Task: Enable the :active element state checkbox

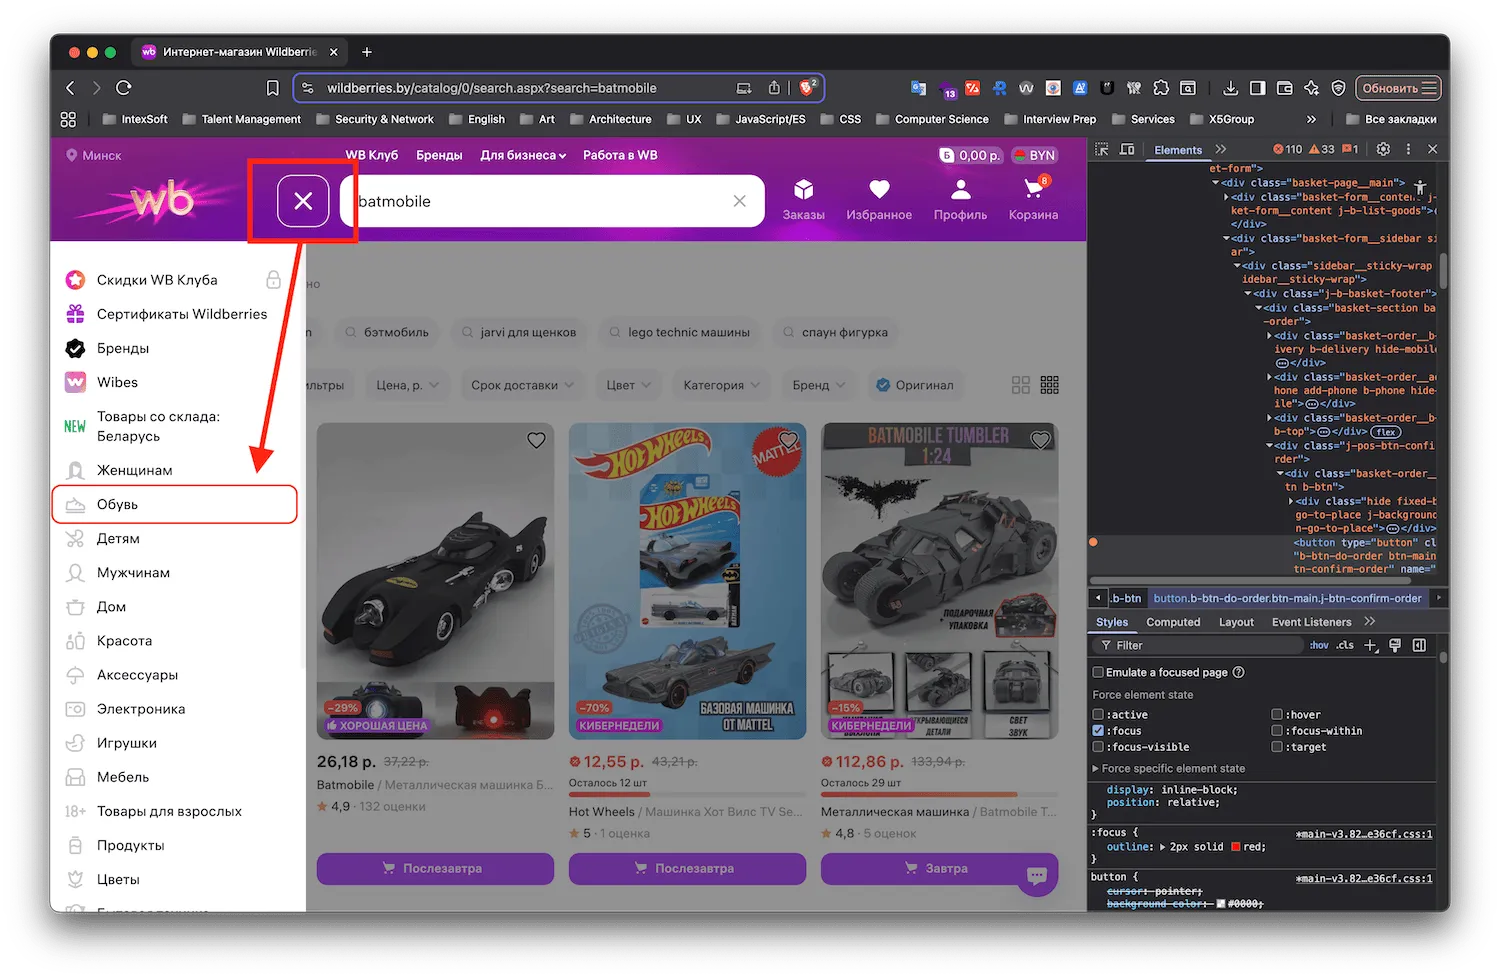Action: click(x=1099, y=715)
